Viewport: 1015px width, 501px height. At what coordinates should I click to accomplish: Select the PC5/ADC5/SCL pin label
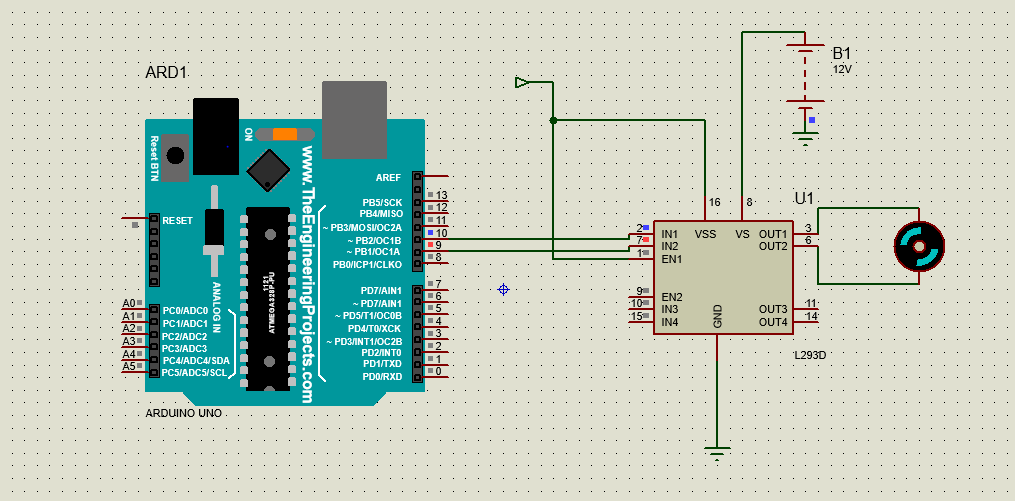(194, 373)
